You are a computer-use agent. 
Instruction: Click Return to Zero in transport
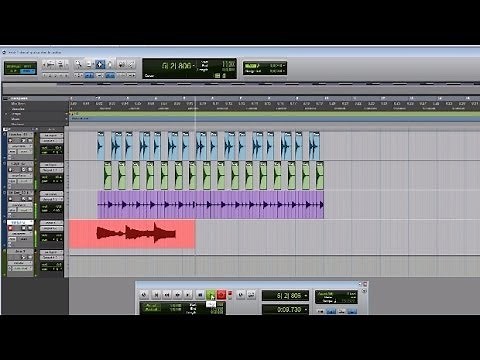click(x=156, y=295)
